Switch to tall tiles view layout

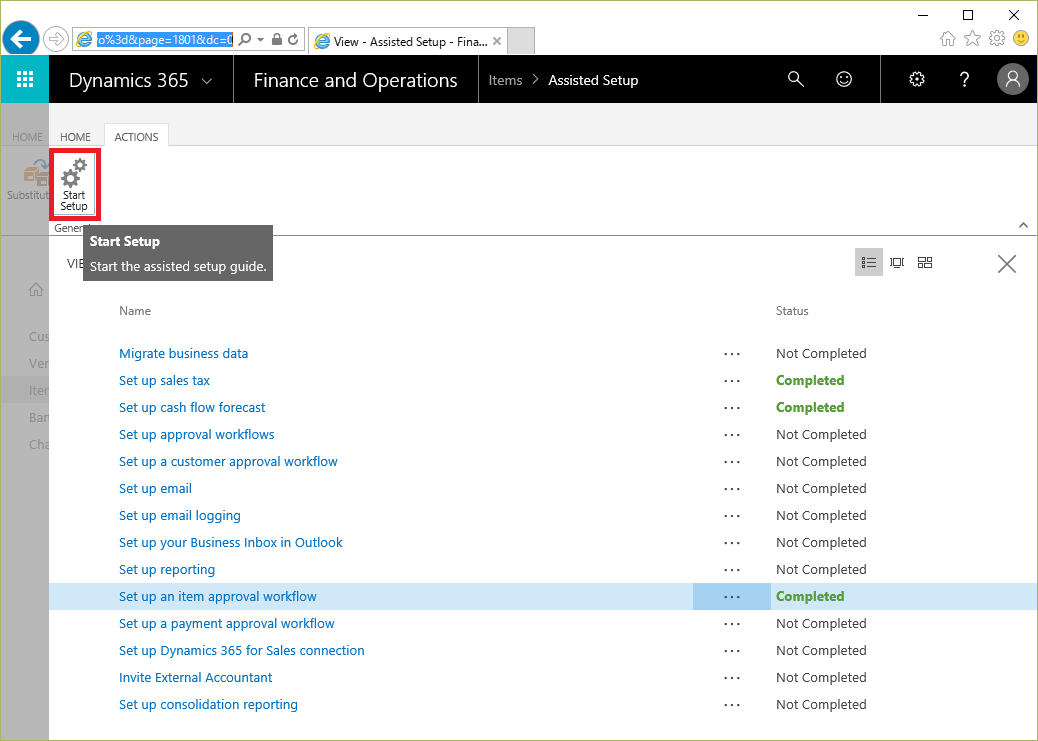(x=897, y=263)
